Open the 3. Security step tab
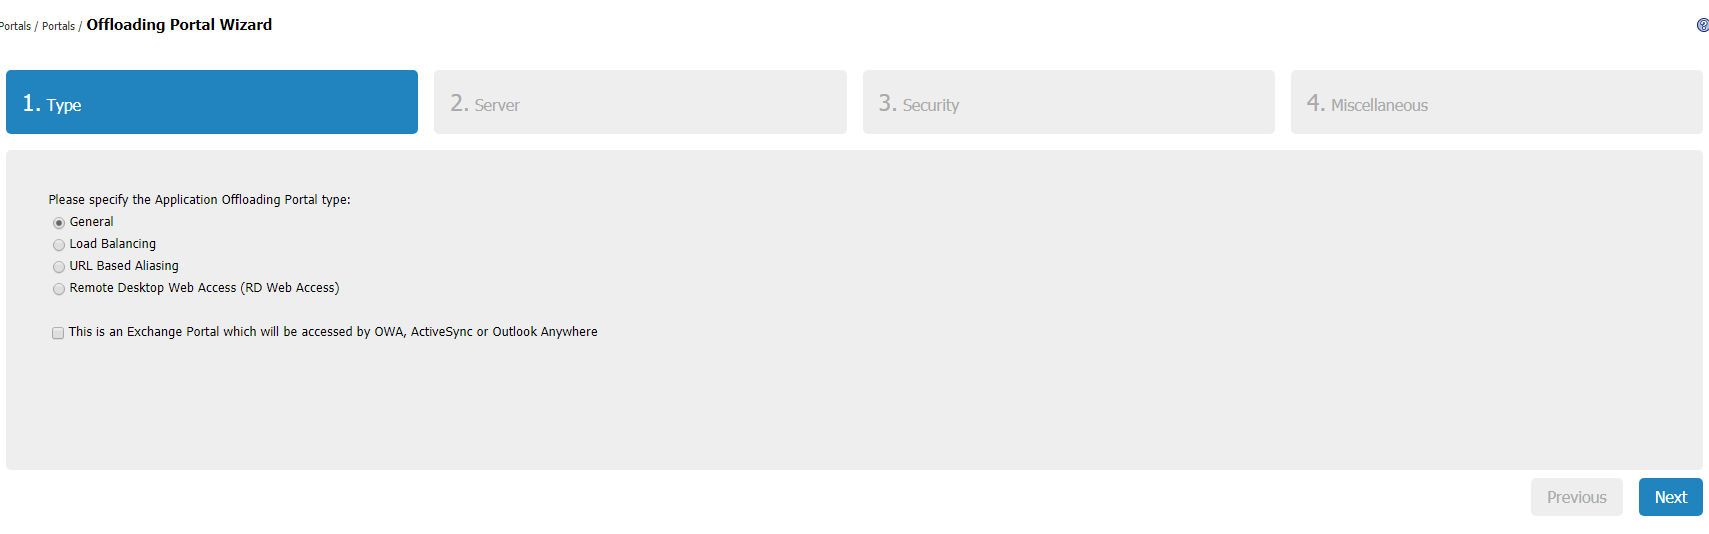Image resolution: width=1709 pixels, height=534 pixels. coord(1068,102)
